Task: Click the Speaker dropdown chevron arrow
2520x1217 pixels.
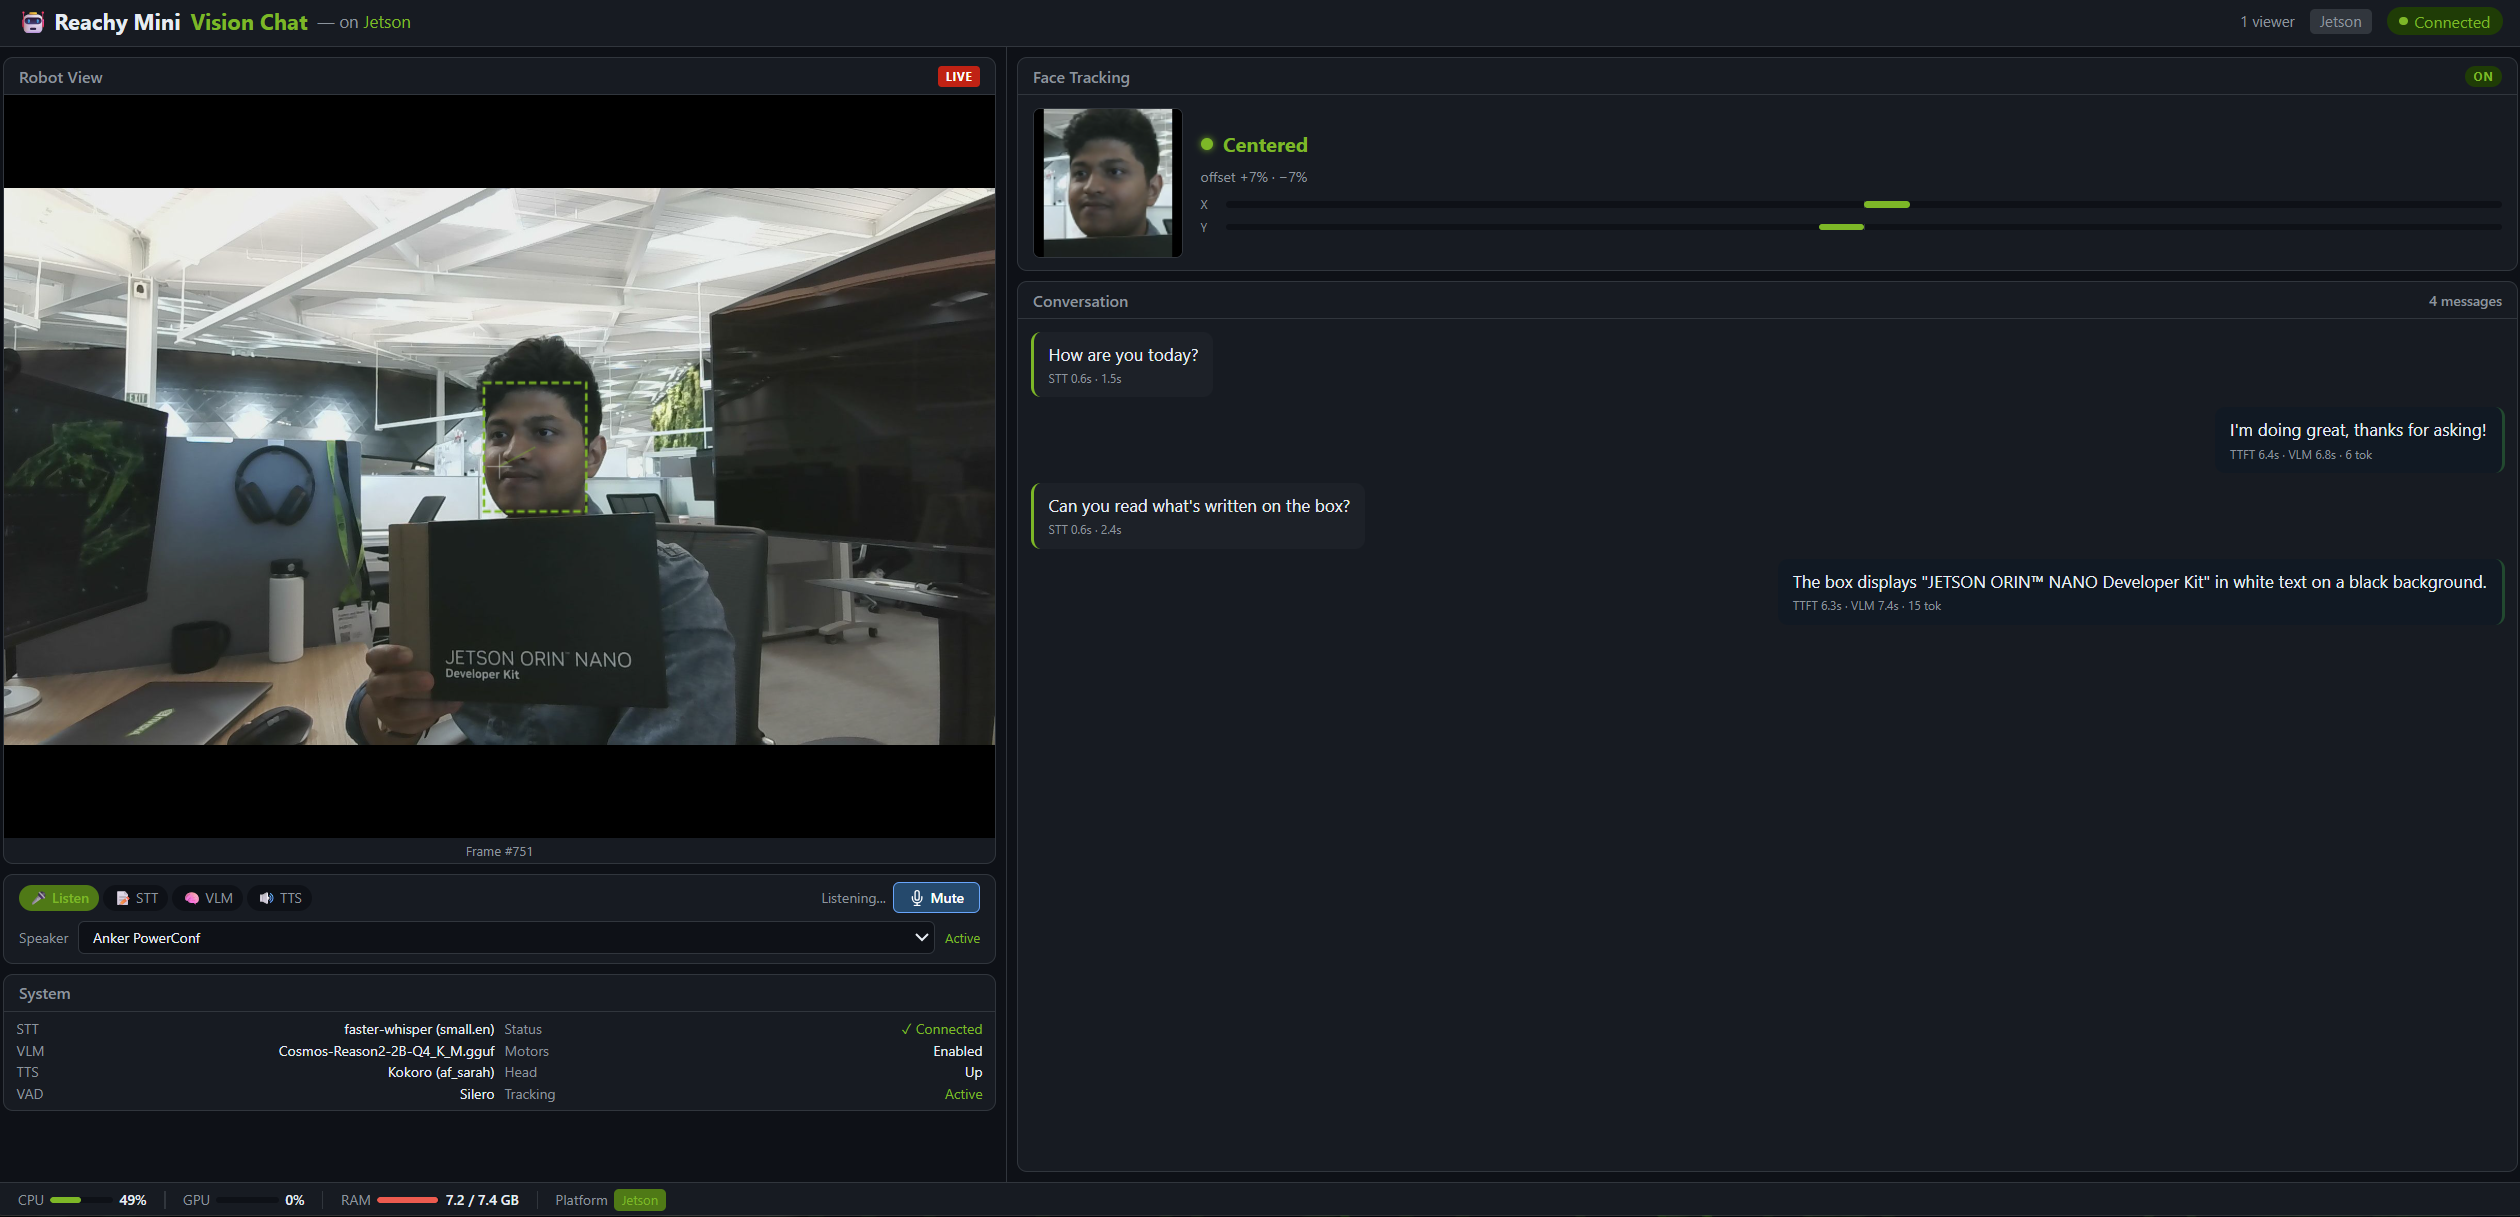Action: (921, 938)
